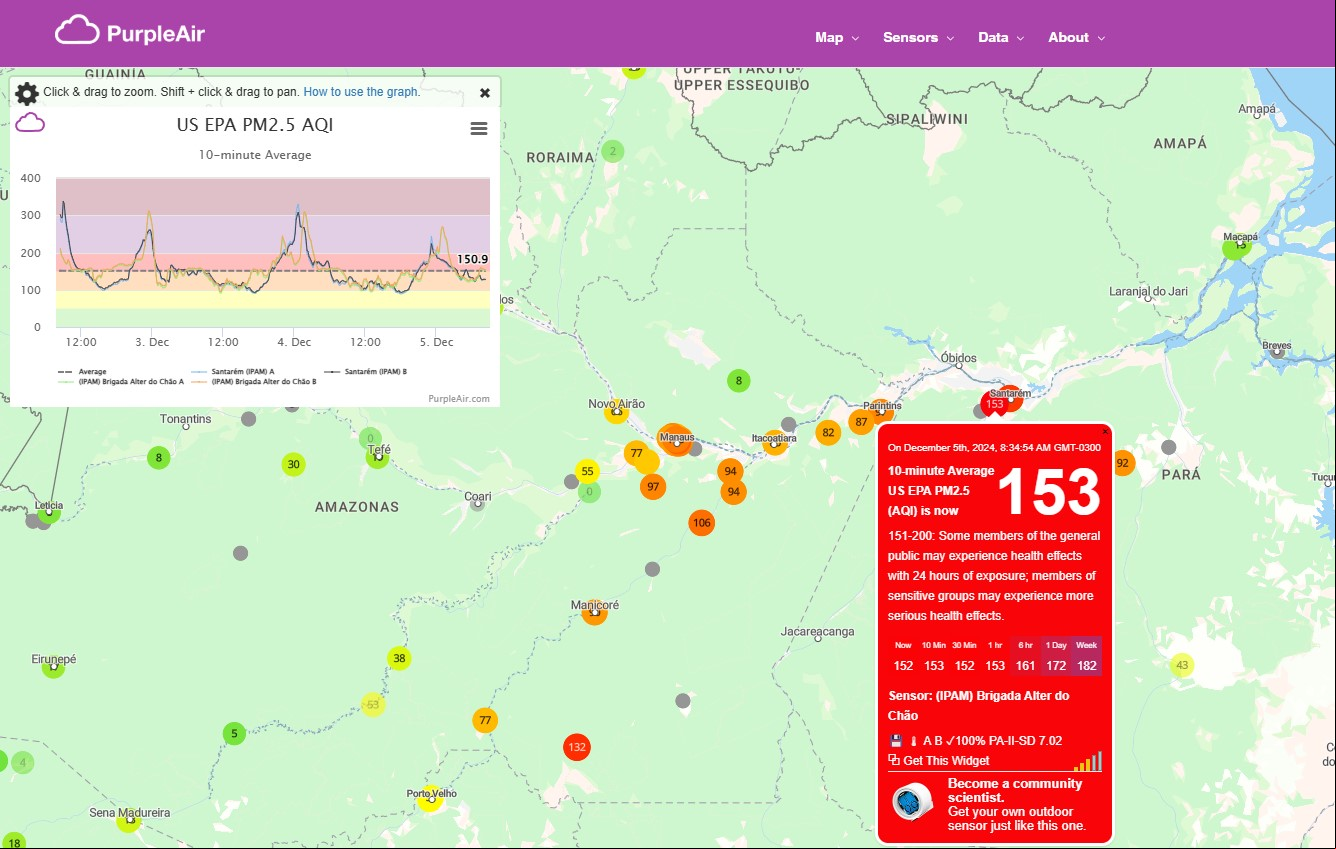Select the sensor marker showing 38
The image size is (1336, 849).
pyautogui.click(x=399, y=658)
